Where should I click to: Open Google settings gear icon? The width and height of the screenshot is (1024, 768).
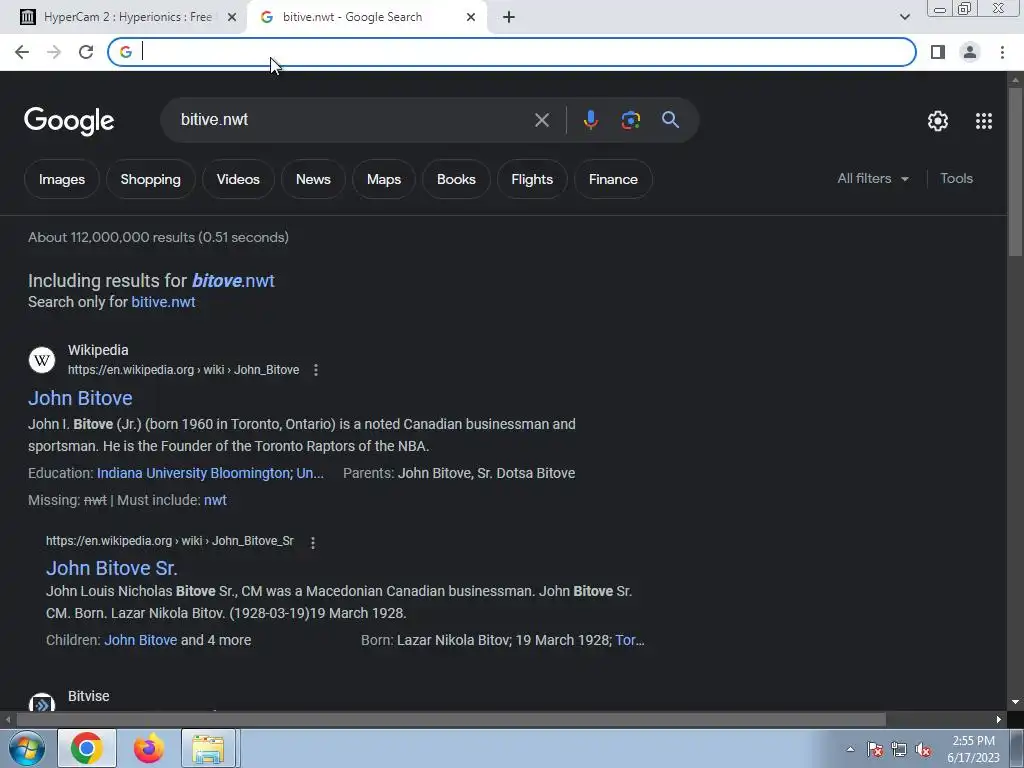(x=938, y=121)
